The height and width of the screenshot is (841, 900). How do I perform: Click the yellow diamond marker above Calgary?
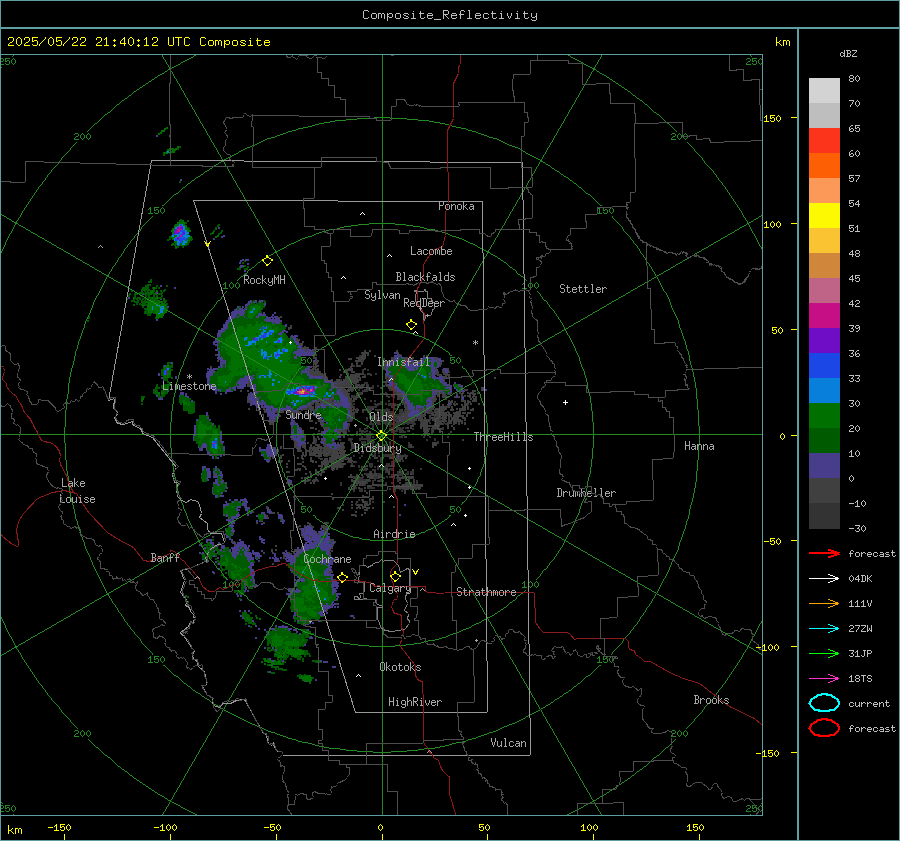395,576
